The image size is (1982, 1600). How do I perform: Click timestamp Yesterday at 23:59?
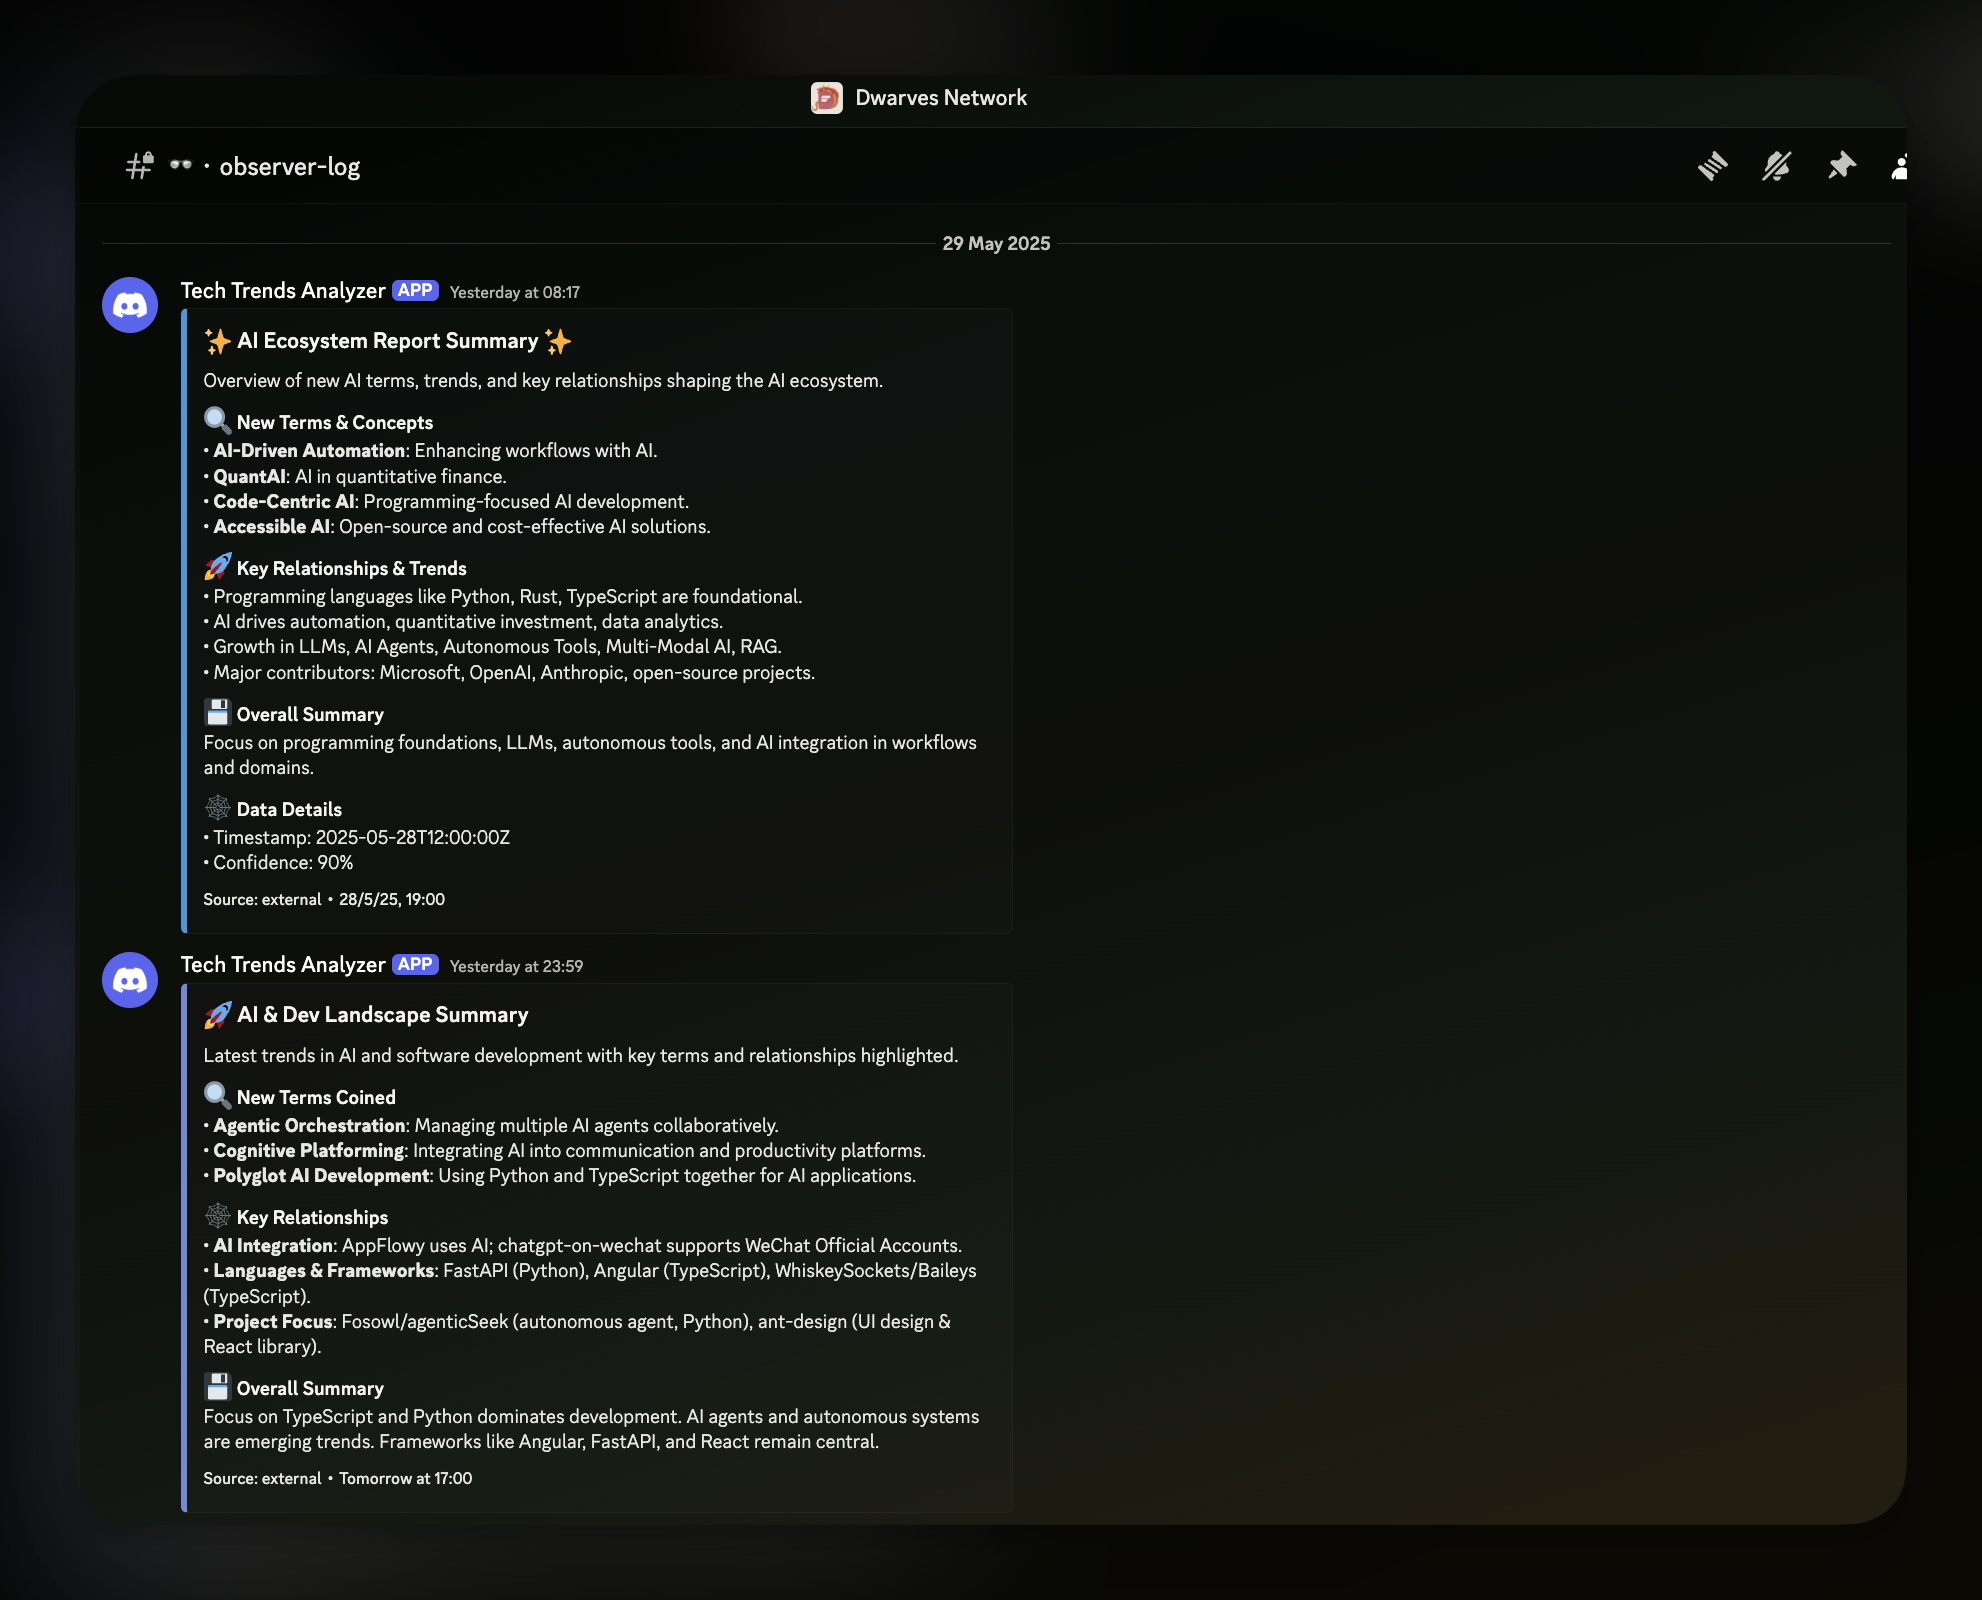(516, 966)
